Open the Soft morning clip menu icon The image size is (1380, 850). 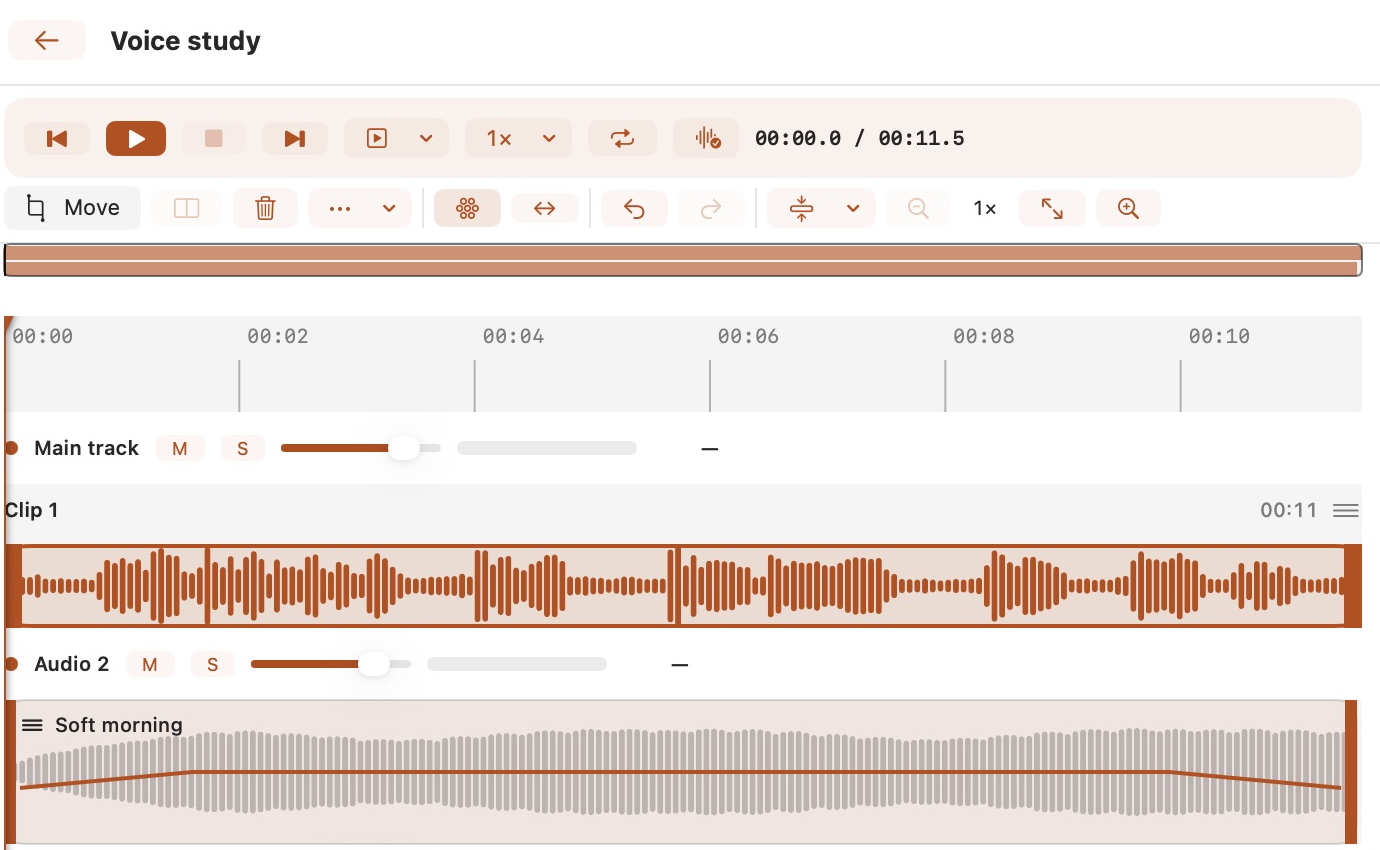tap(32, 725)
